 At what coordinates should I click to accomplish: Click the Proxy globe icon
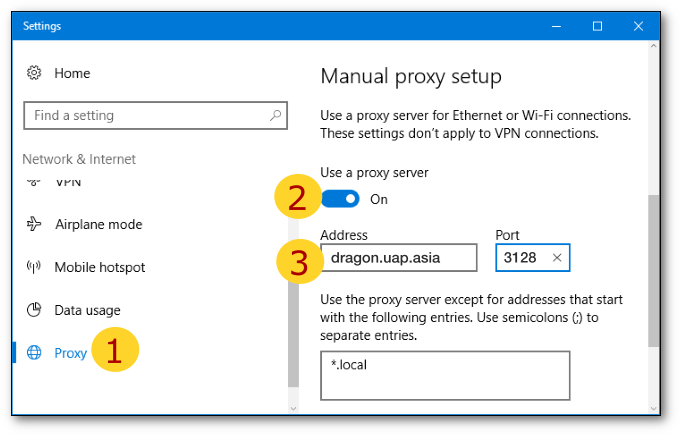click(x=34, y=353)
